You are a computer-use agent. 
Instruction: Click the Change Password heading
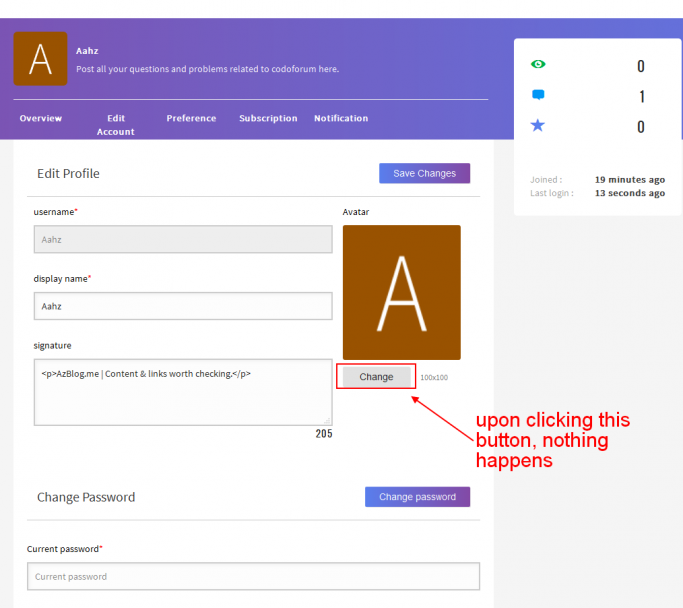click(86, 497)
